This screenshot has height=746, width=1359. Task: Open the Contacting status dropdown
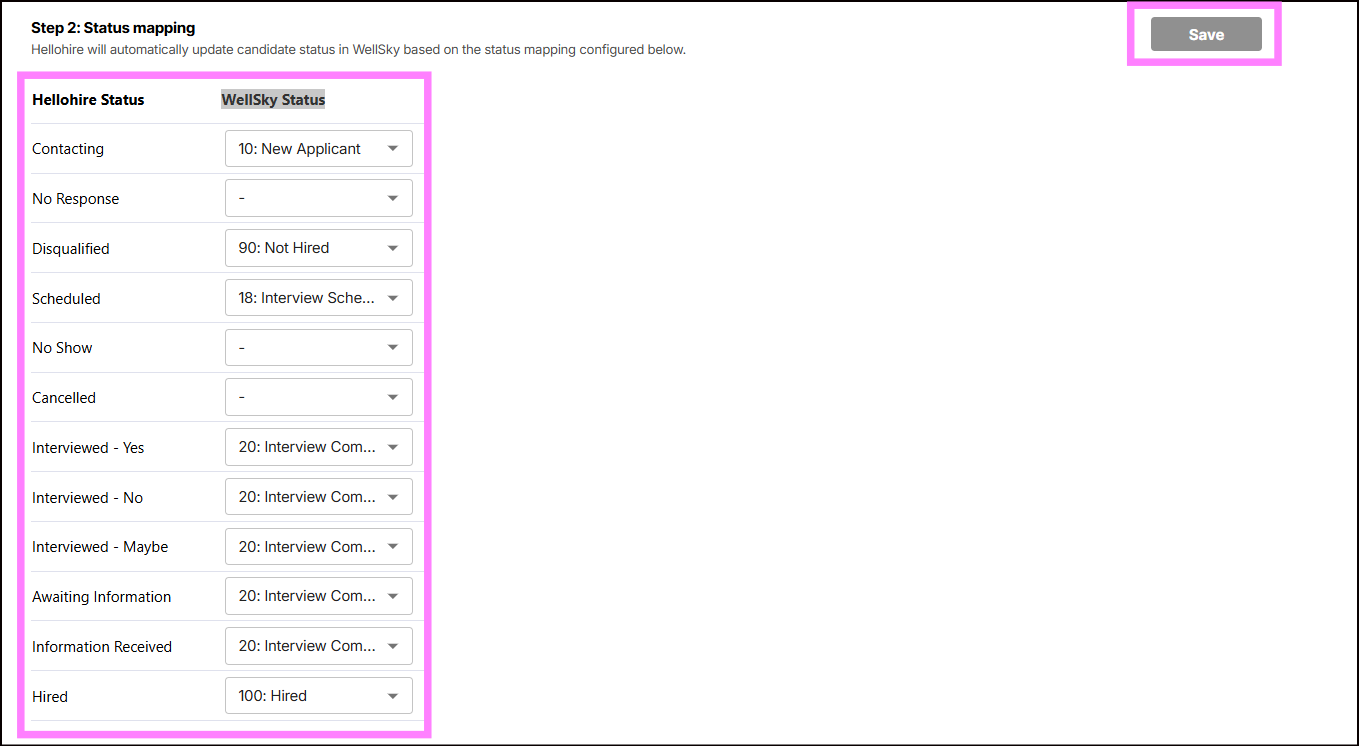(319, 149)
